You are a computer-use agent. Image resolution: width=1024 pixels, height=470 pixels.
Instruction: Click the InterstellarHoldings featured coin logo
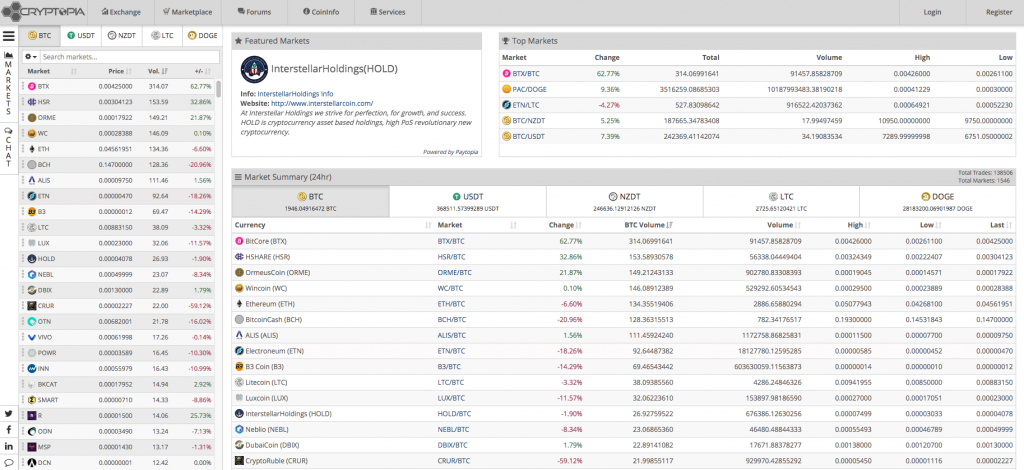[253, 70]
